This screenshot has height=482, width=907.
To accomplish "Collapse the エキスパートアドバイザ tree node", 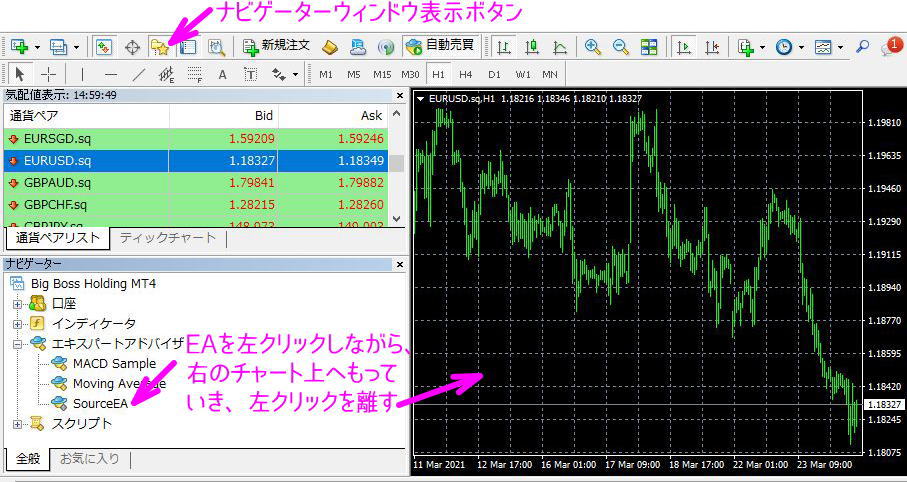I will coord(17,344).
